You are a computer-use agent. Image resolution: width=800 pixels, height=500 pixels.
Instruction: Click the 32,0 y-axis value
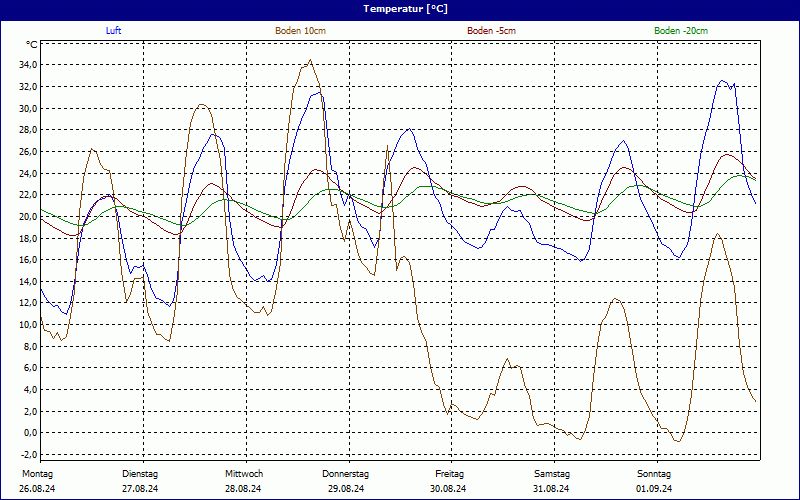pos(29,86)
